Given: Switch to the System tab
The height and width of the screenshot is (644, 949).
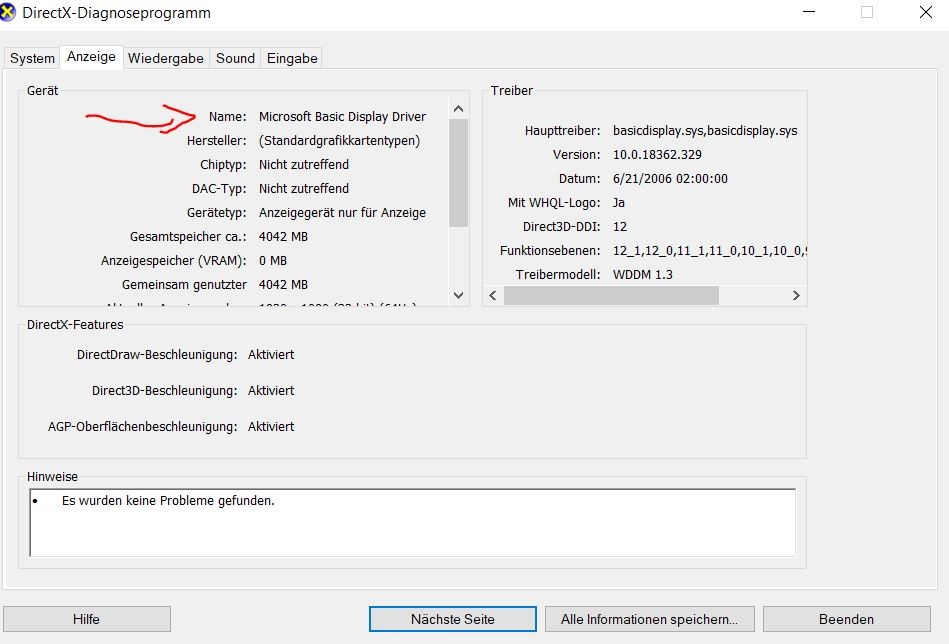Looking at the screenshot, I should [x=32, y=58].
